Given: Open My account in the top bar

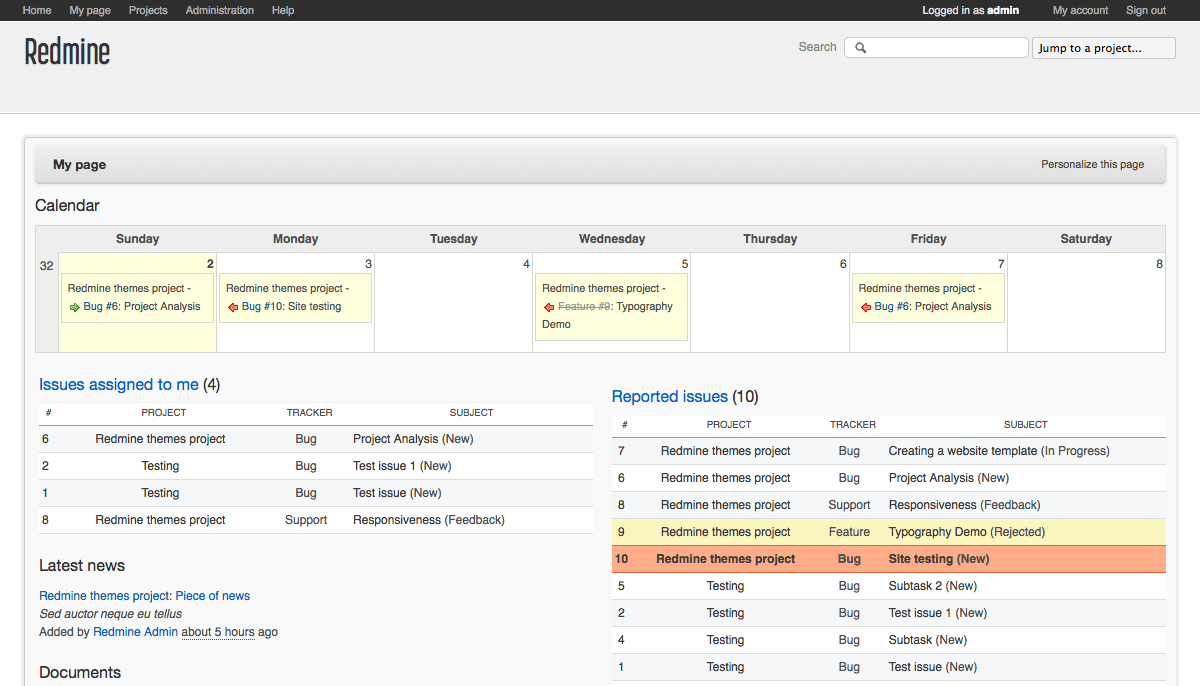Looking at the screenshot, I should click(x=1081, y=10).
